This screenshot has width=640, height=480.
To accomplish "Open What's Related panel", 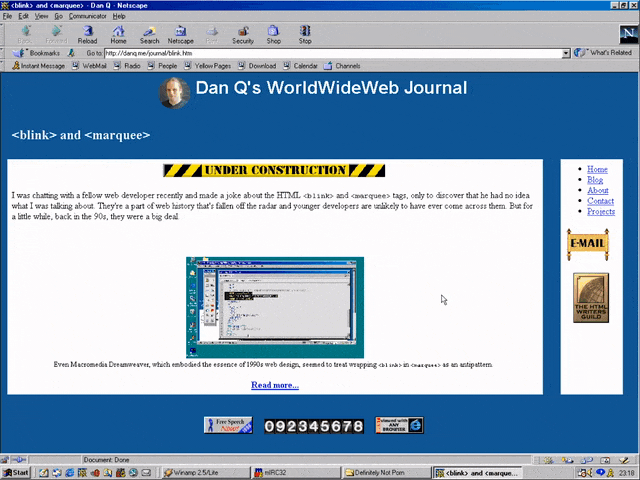I will (x=605, y=53).
